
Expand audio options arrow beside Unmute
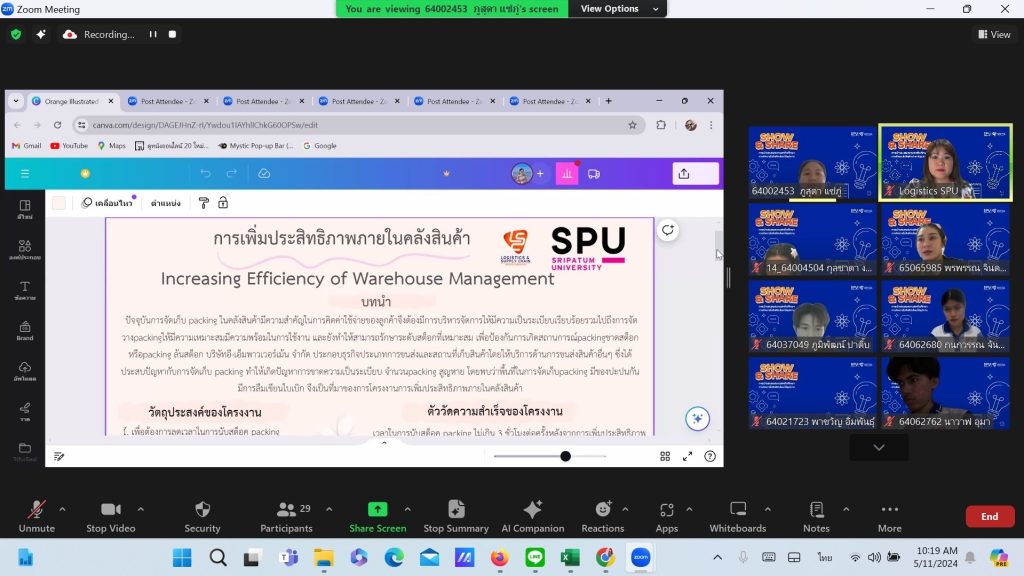pos(62,509)
